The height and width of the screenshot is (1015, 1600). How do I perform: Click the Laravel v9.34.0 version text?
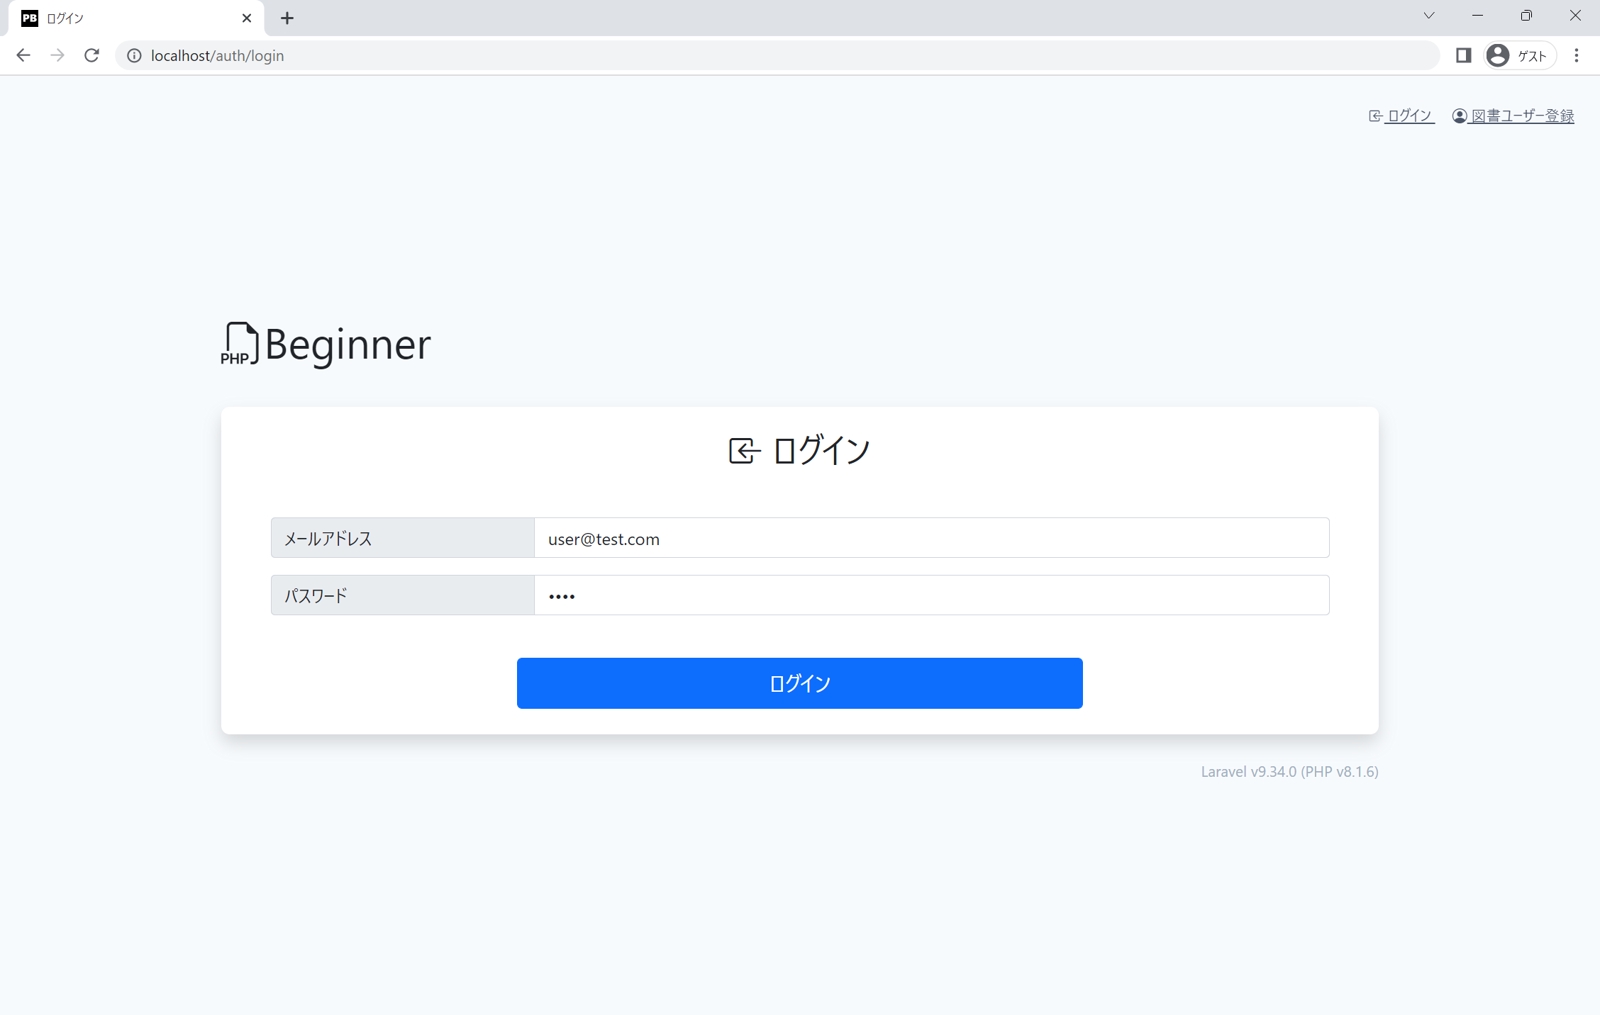(x=1289, y=772)
